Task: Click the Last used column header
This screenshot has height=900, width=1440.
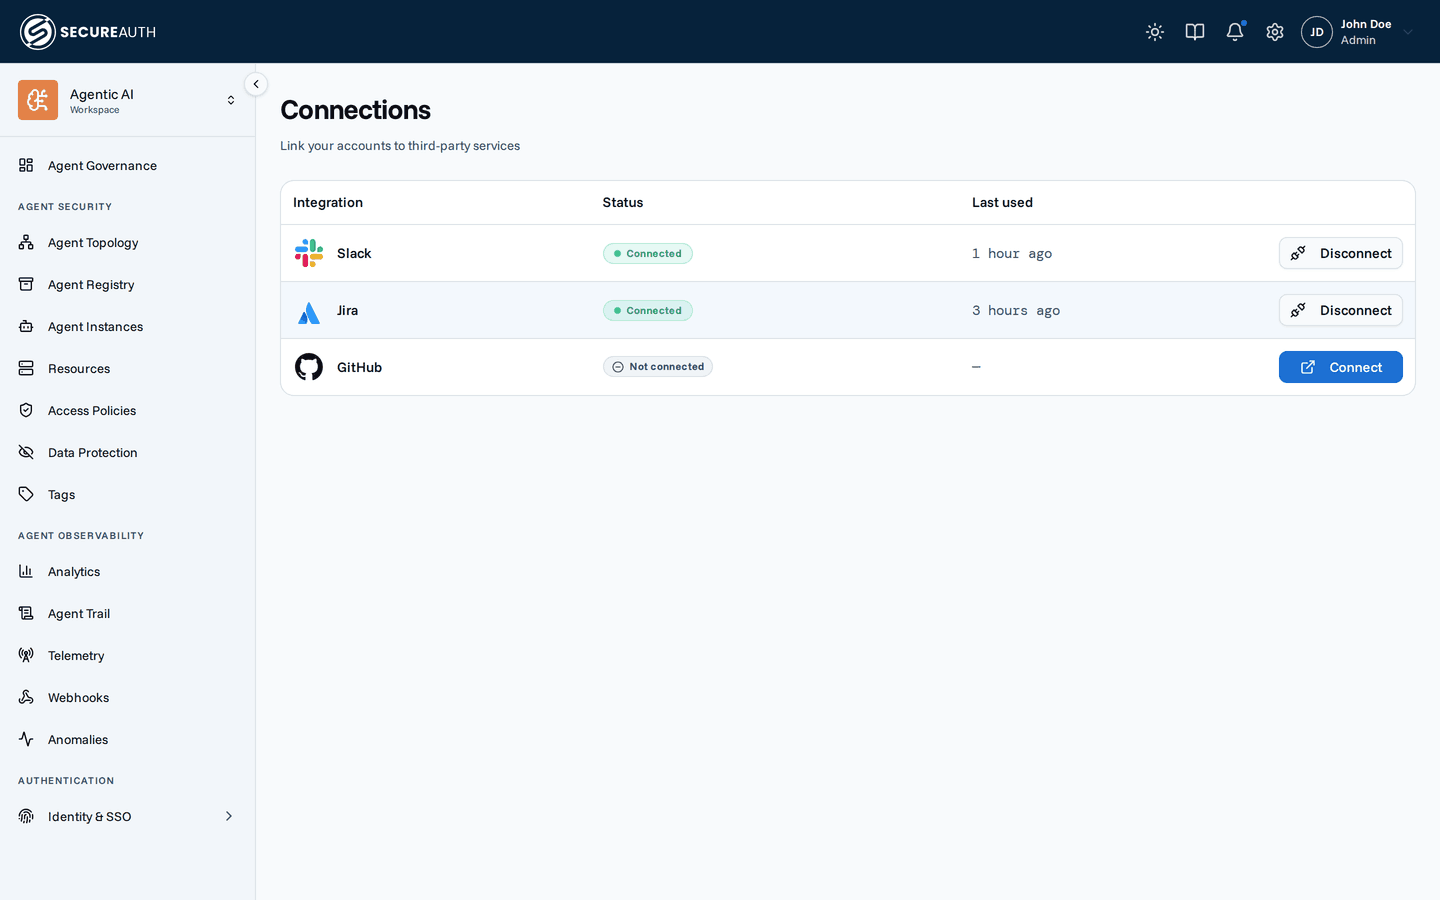Action: point(1002,202)
